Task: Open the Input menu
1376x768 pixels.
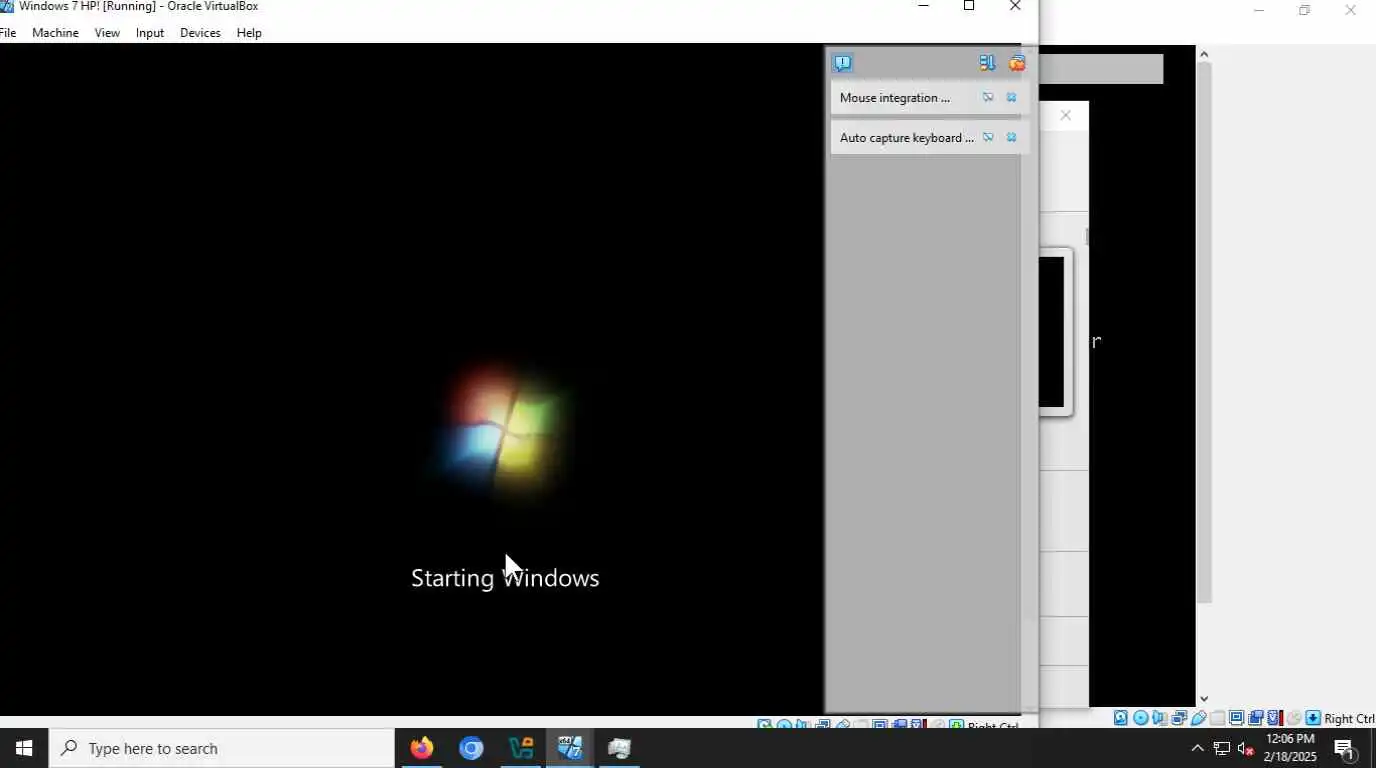Action: tap(150, 33)
